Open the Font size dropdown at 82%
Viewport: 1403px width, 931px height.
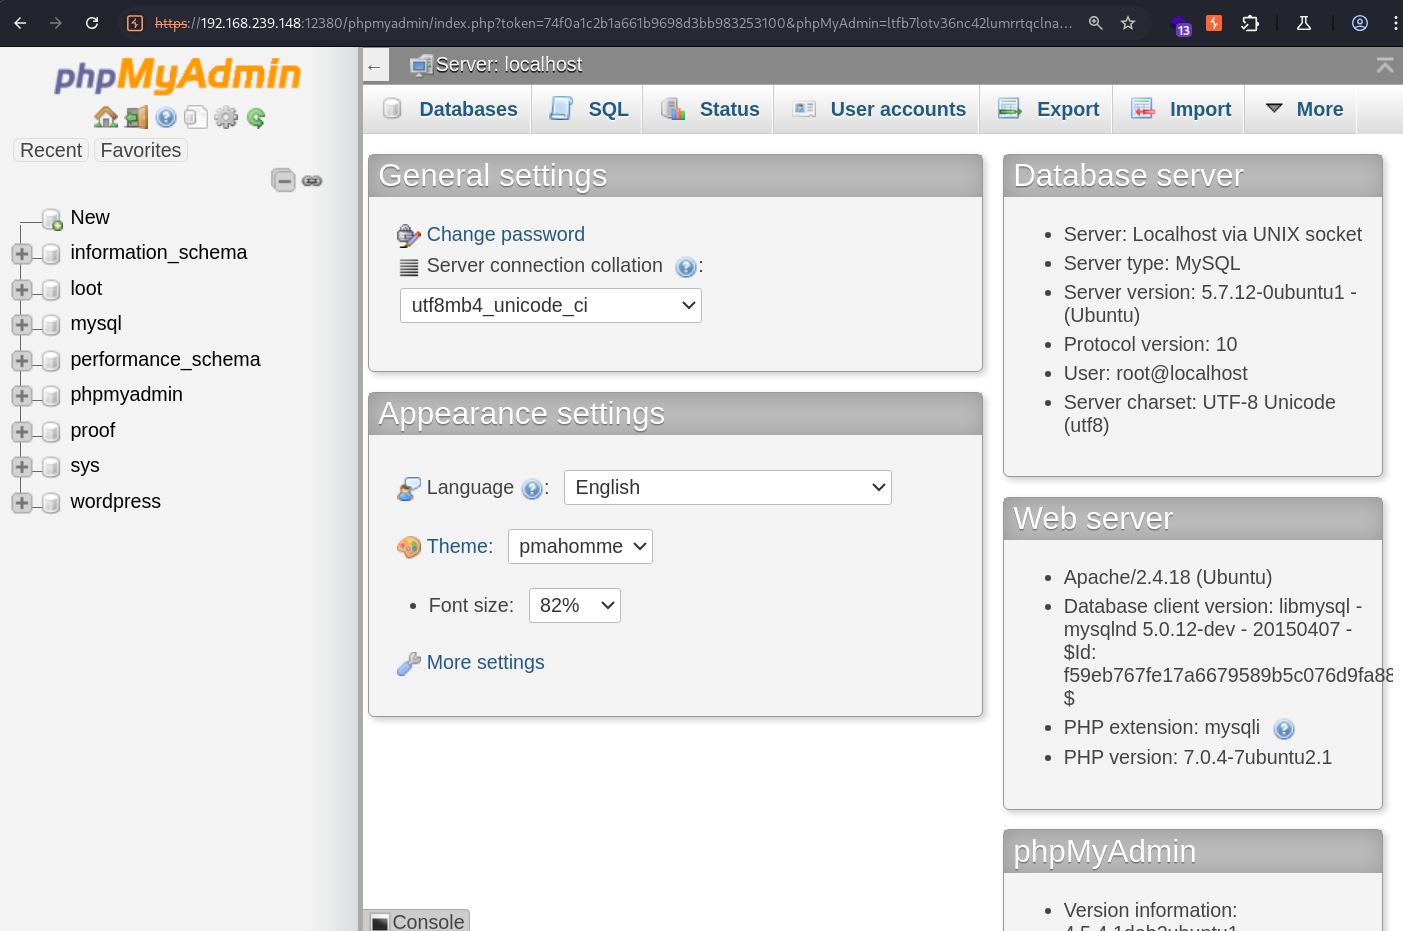click(574, 606)
